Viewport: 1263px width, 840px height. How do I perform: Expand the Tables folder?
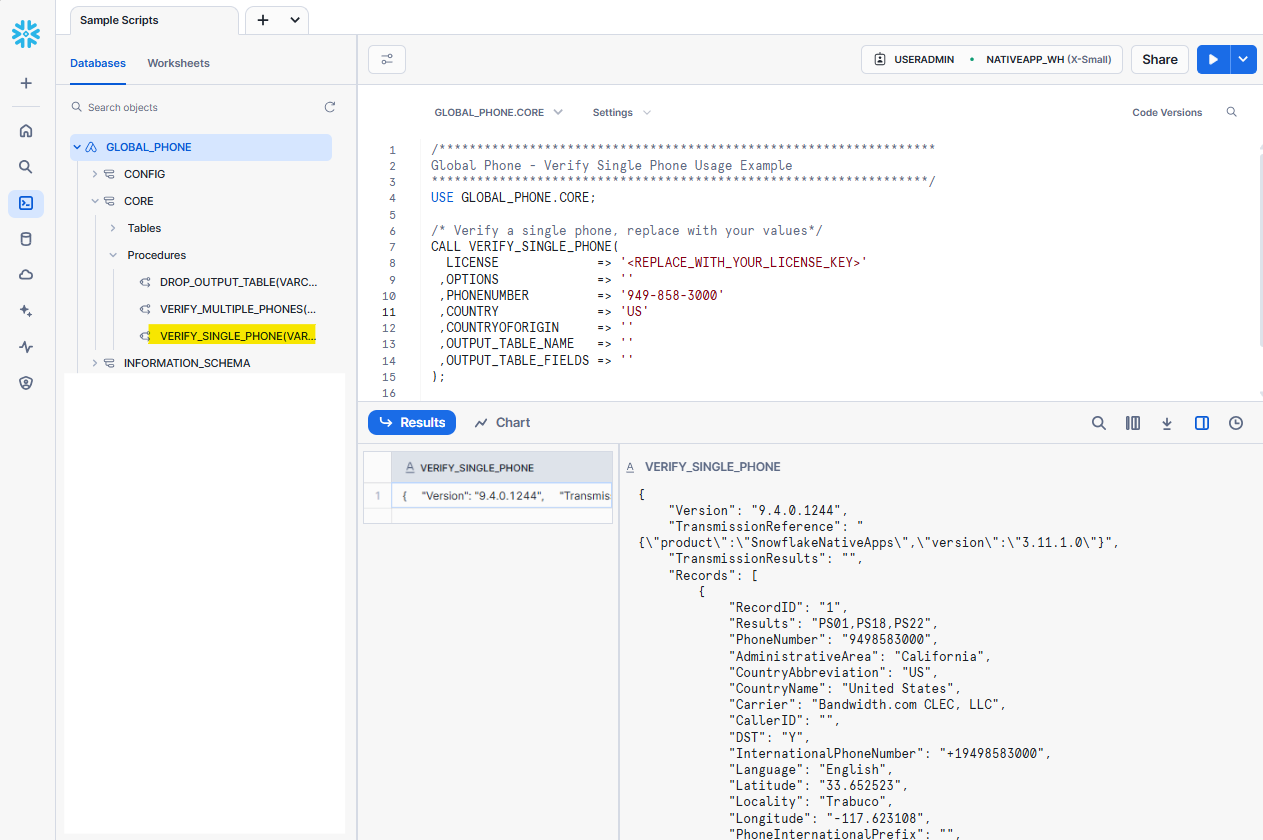(113, 228)
